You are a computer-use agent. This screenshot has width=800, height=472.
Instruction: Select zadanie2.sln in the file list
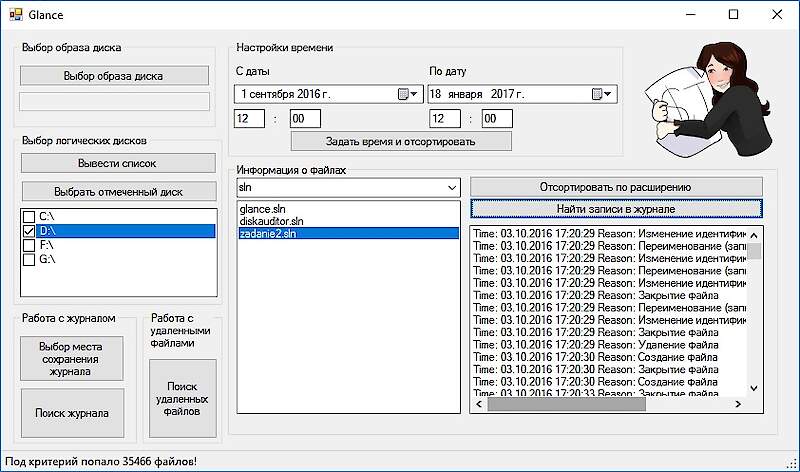coord(348,233)
